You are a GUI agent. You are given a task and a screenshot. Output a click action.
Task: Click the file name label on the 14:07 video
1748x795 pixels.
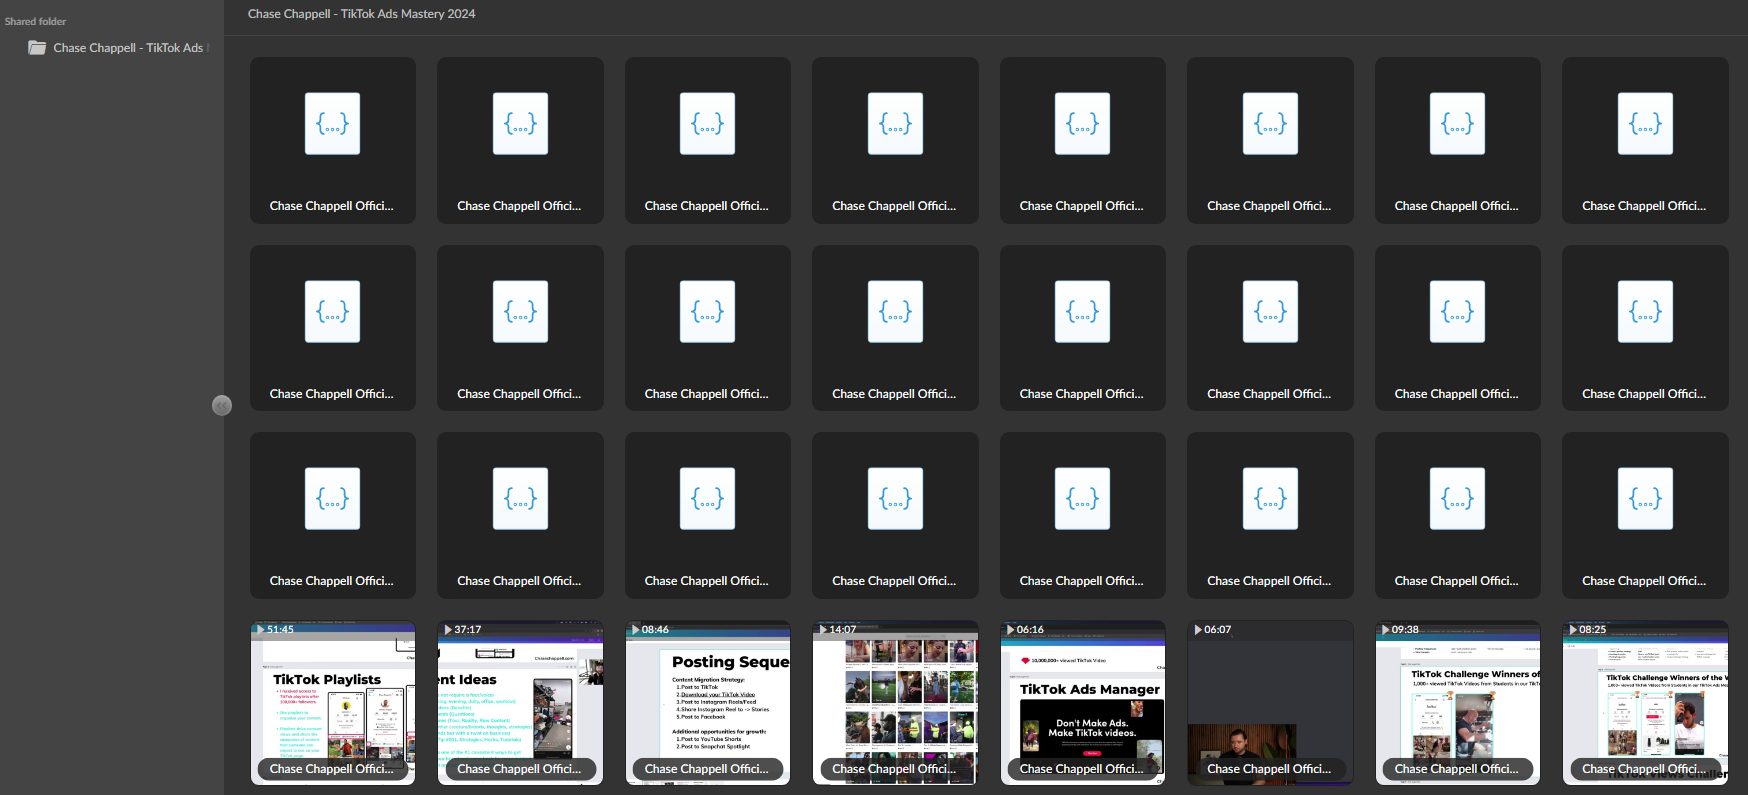tap(894, 769)
